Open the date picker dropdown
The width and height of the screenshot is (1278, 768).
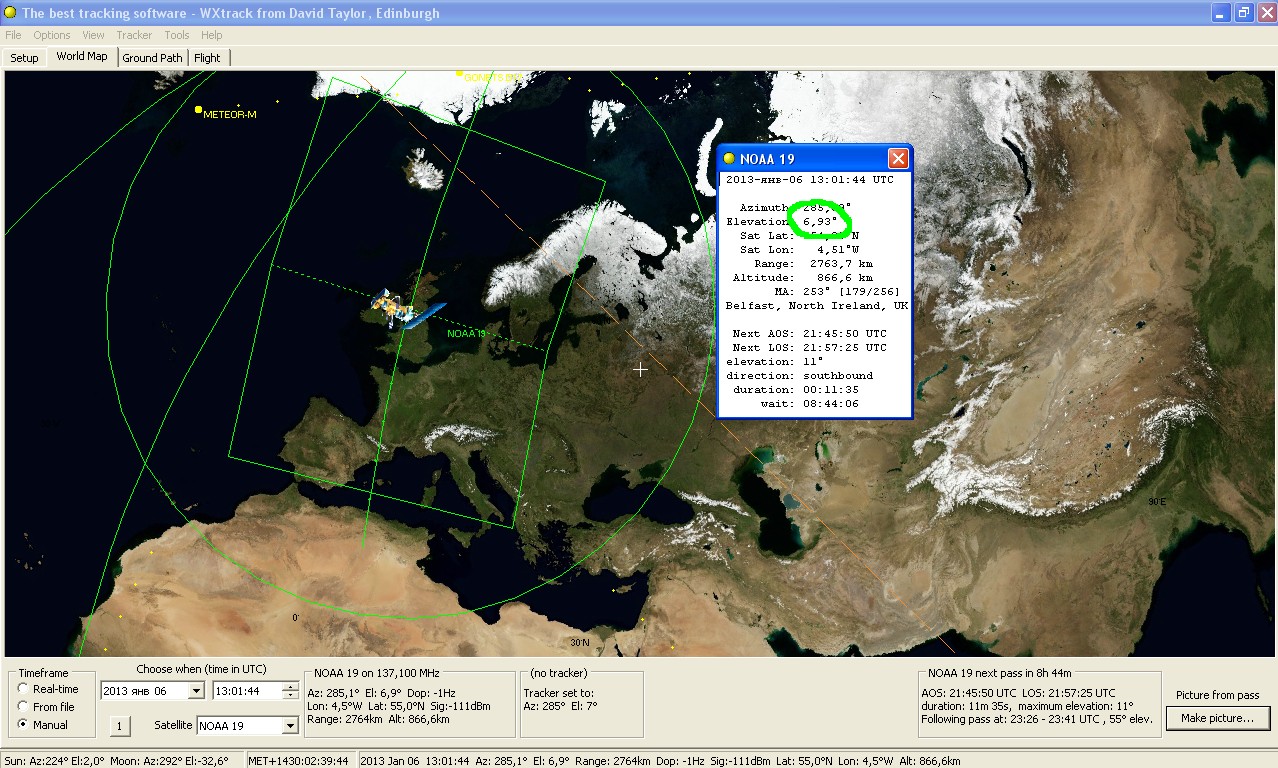pos(195,691)
